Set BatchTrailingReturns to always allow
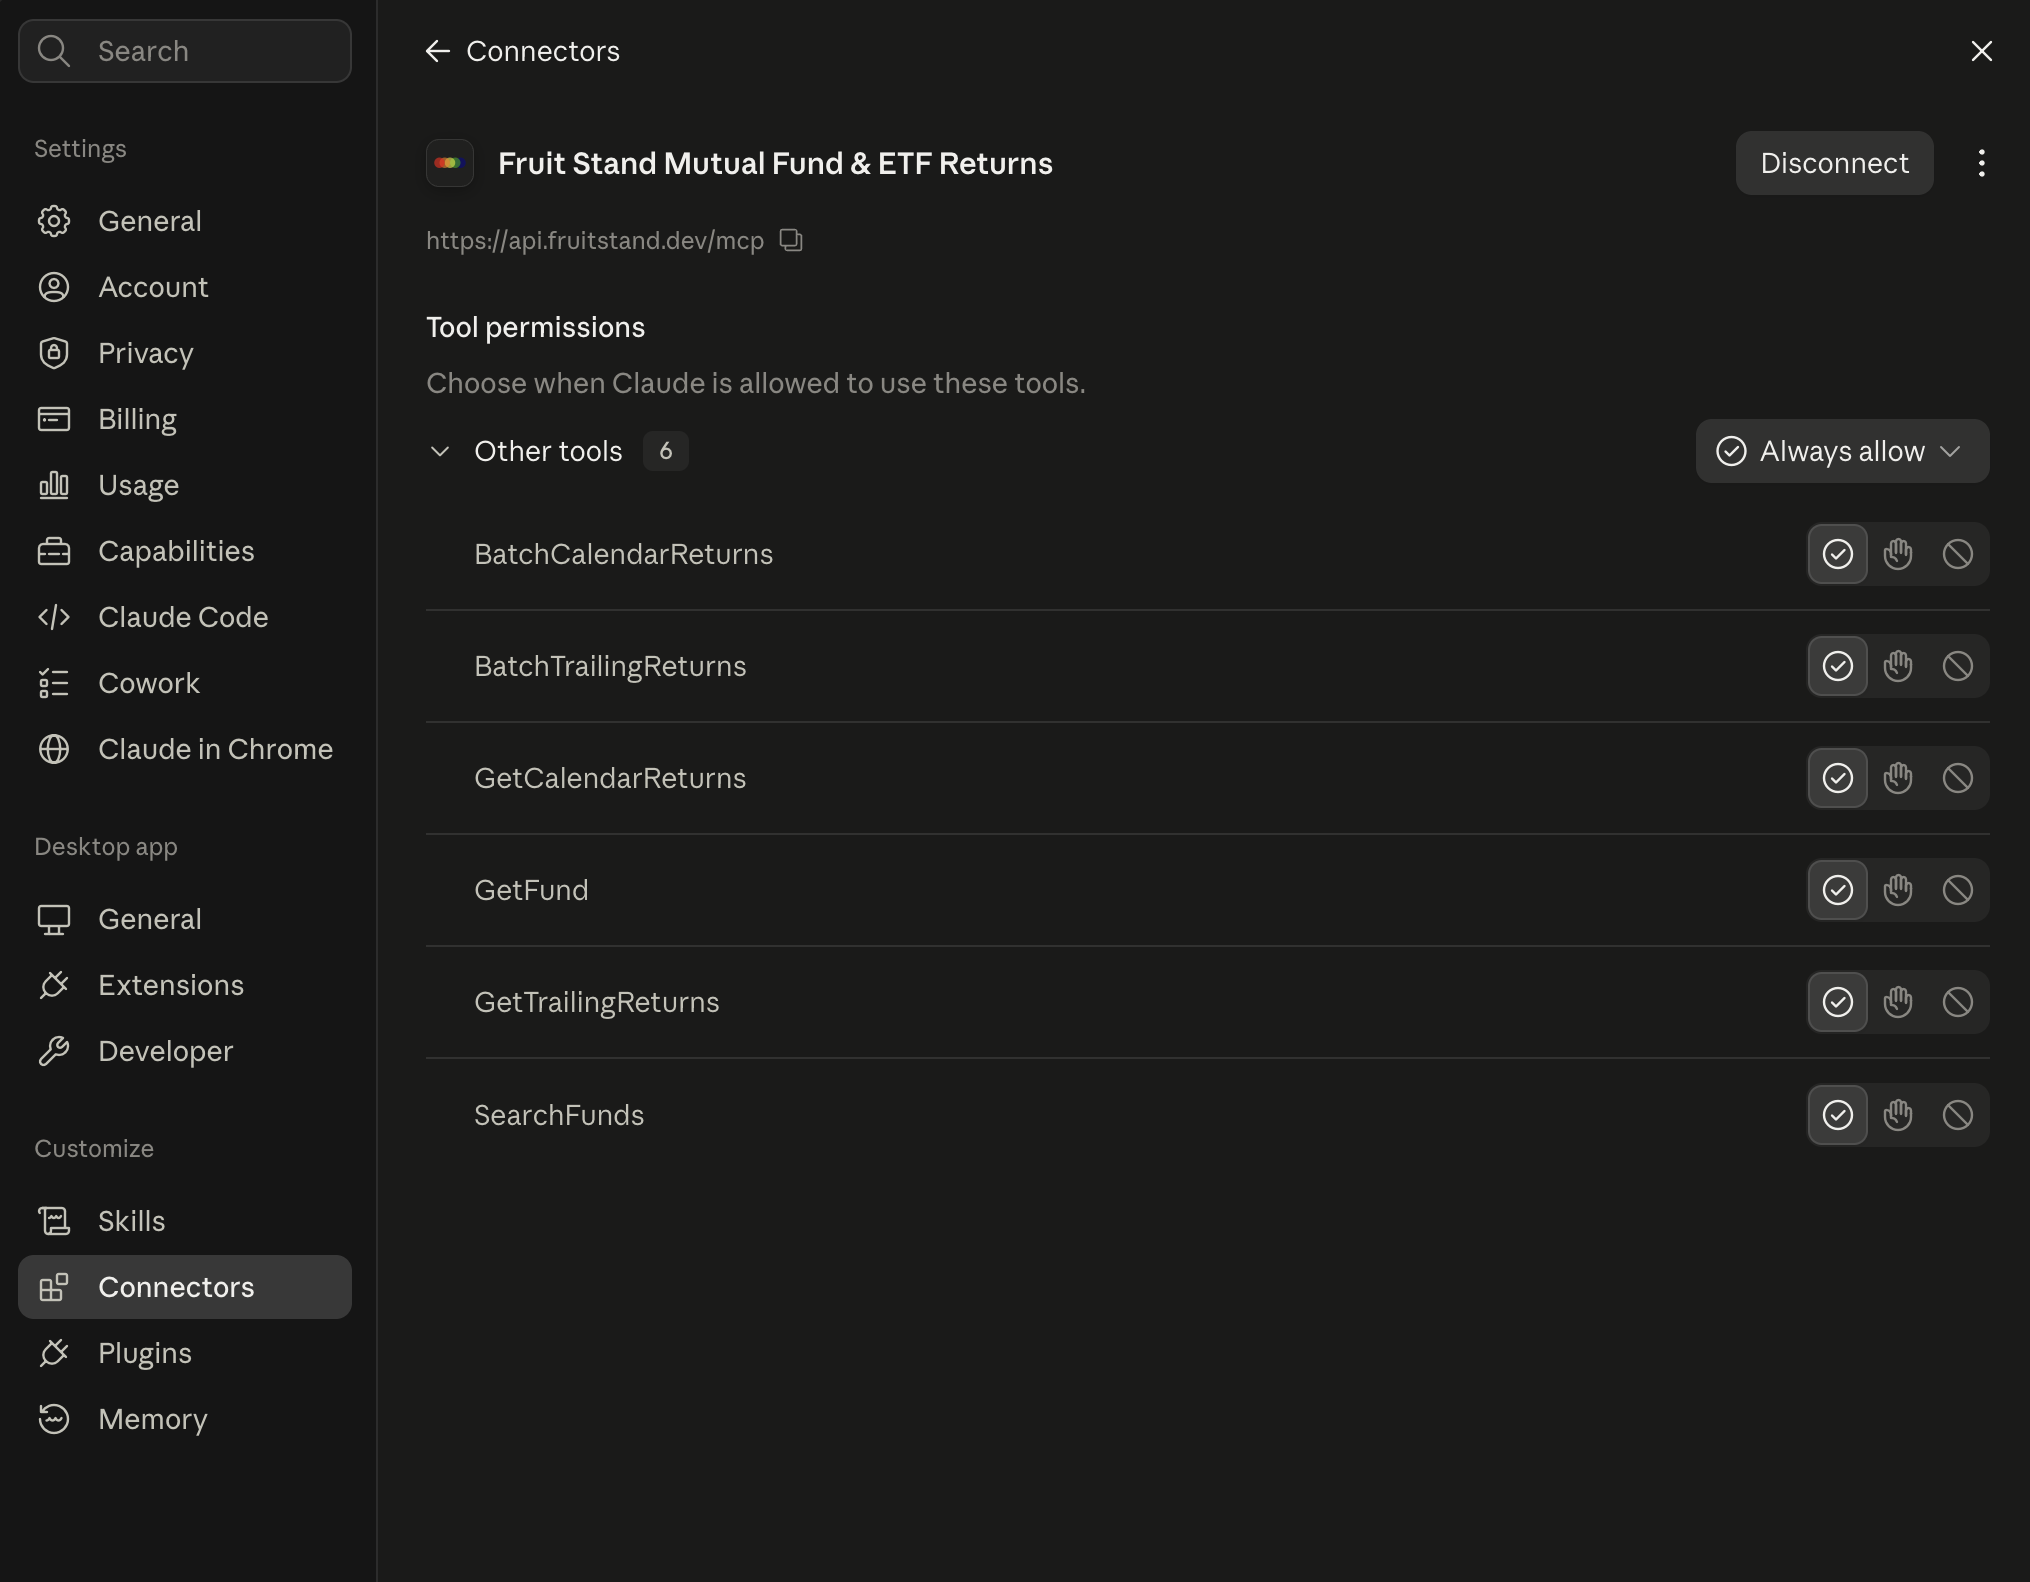 [1837, 666]
